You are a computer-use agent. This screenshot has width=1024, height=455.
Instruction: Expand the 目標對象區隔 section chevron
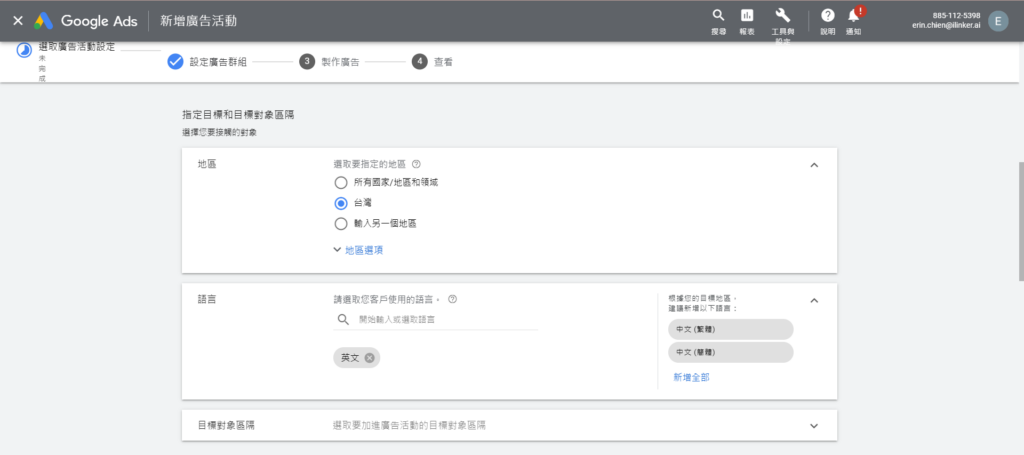[814, 426]
